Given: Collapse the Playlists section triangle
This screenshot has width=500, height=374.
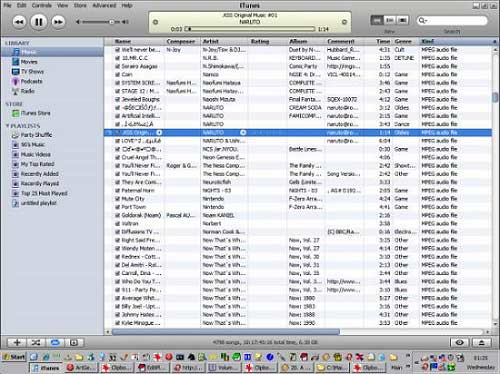Looking at the screenshot, I should tap(7, 126).
